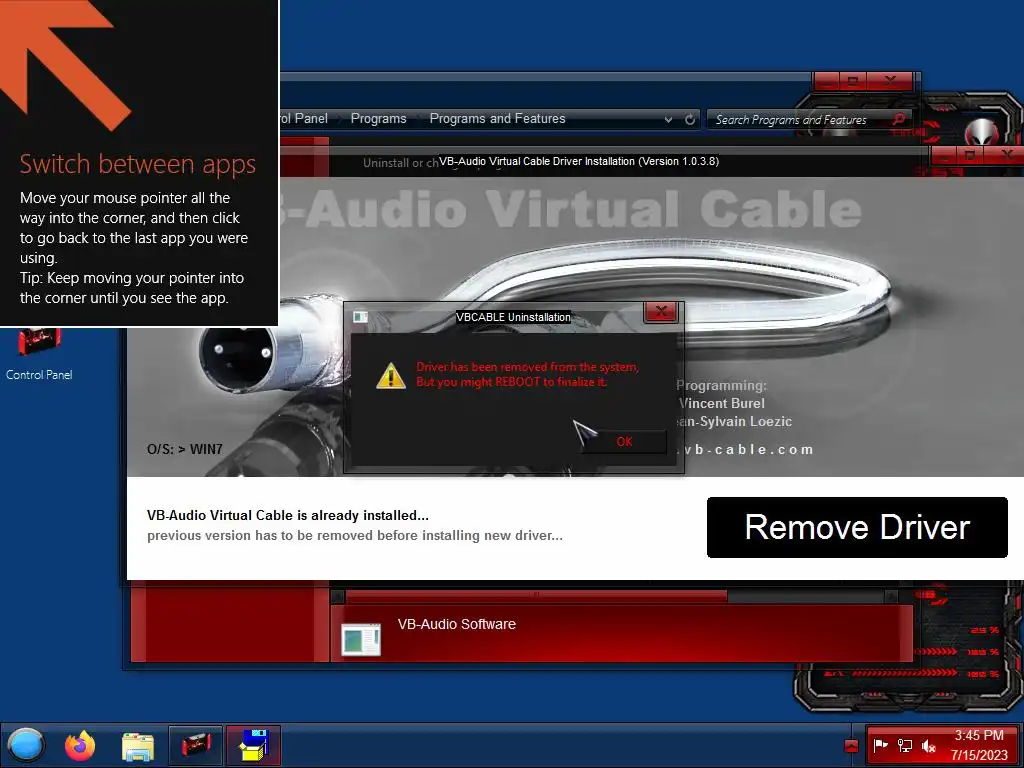Viewport: 1024px width, 768px height.
Task: Close the VBCABLE Uninstallation dialog
Action: [662, 312]
